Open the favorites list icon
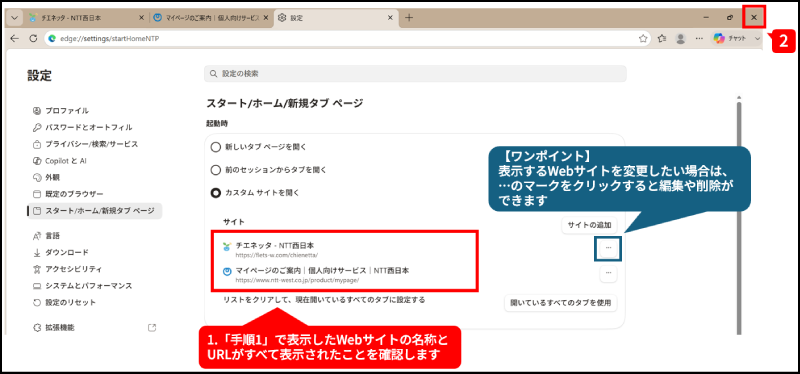The height and width of the screenshot is (374, 800). click(x=662, y=38)
